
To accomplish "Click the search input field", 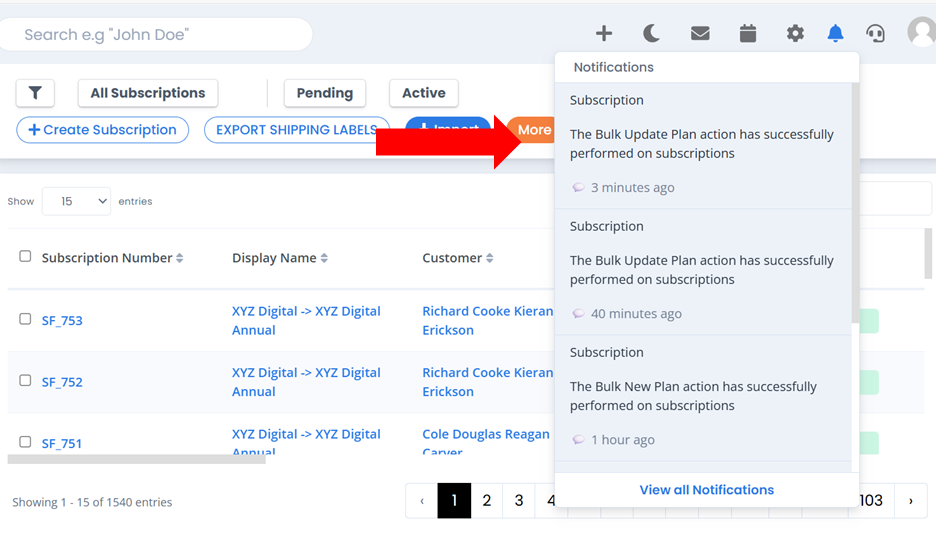I will click(156, 35).
